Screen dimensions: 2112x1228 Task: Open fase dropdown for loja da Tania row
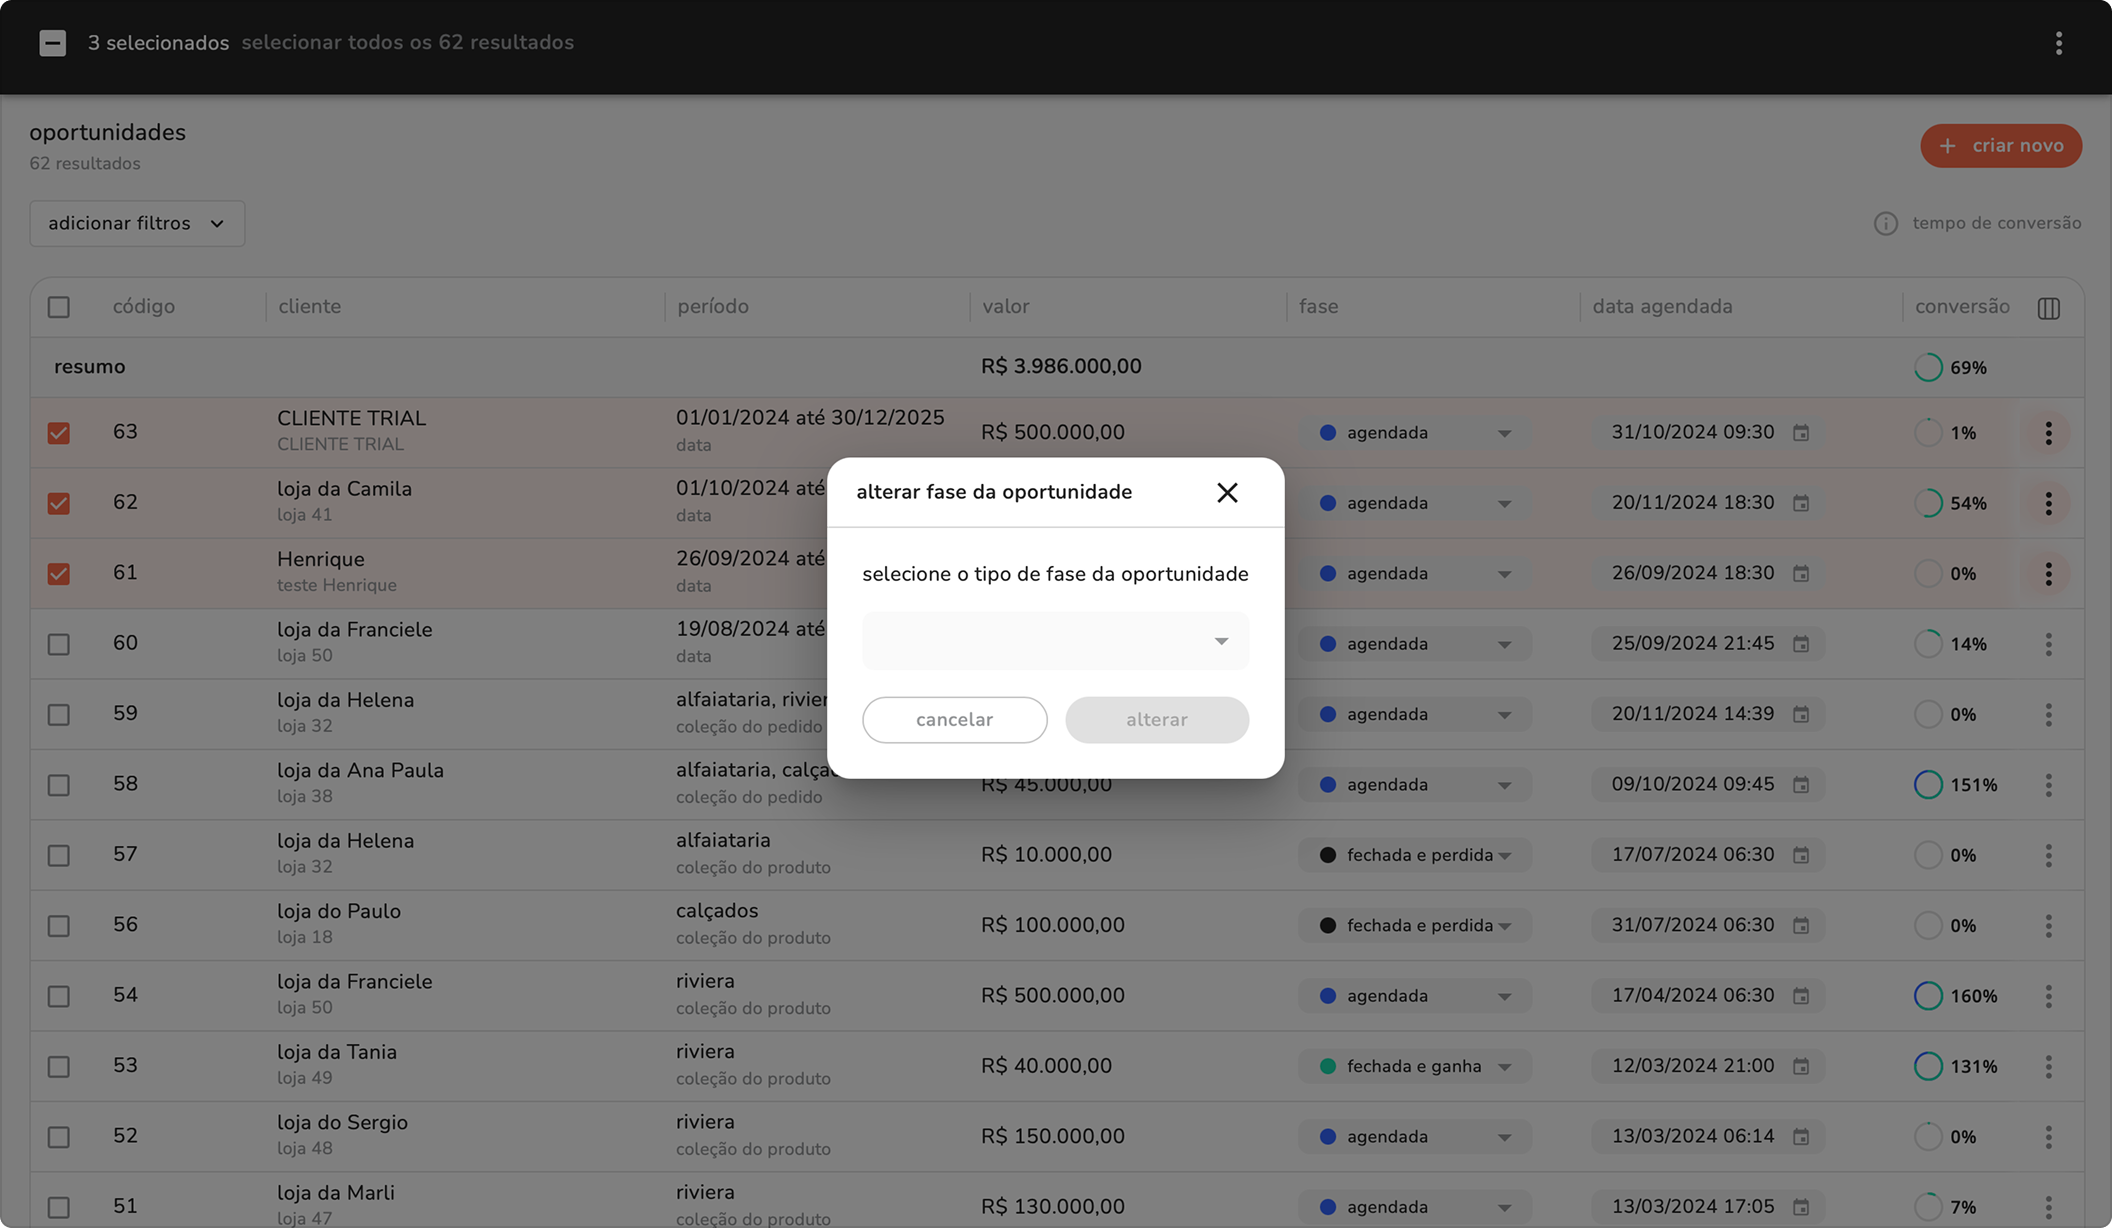pos(1414,1066)
